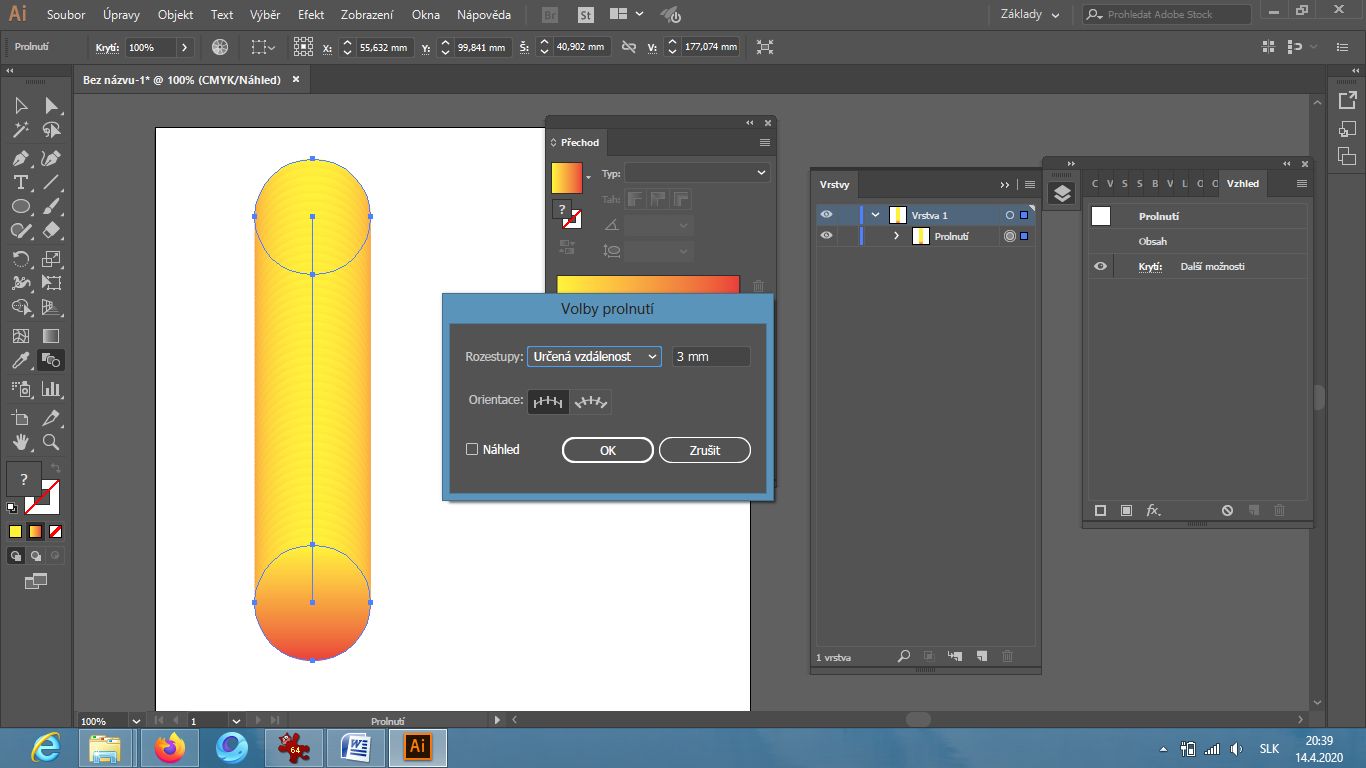Click the yellow-to-red gradient slider bar
The height and width of the screenshot is (768, 1366).
(x=647, y=285)
